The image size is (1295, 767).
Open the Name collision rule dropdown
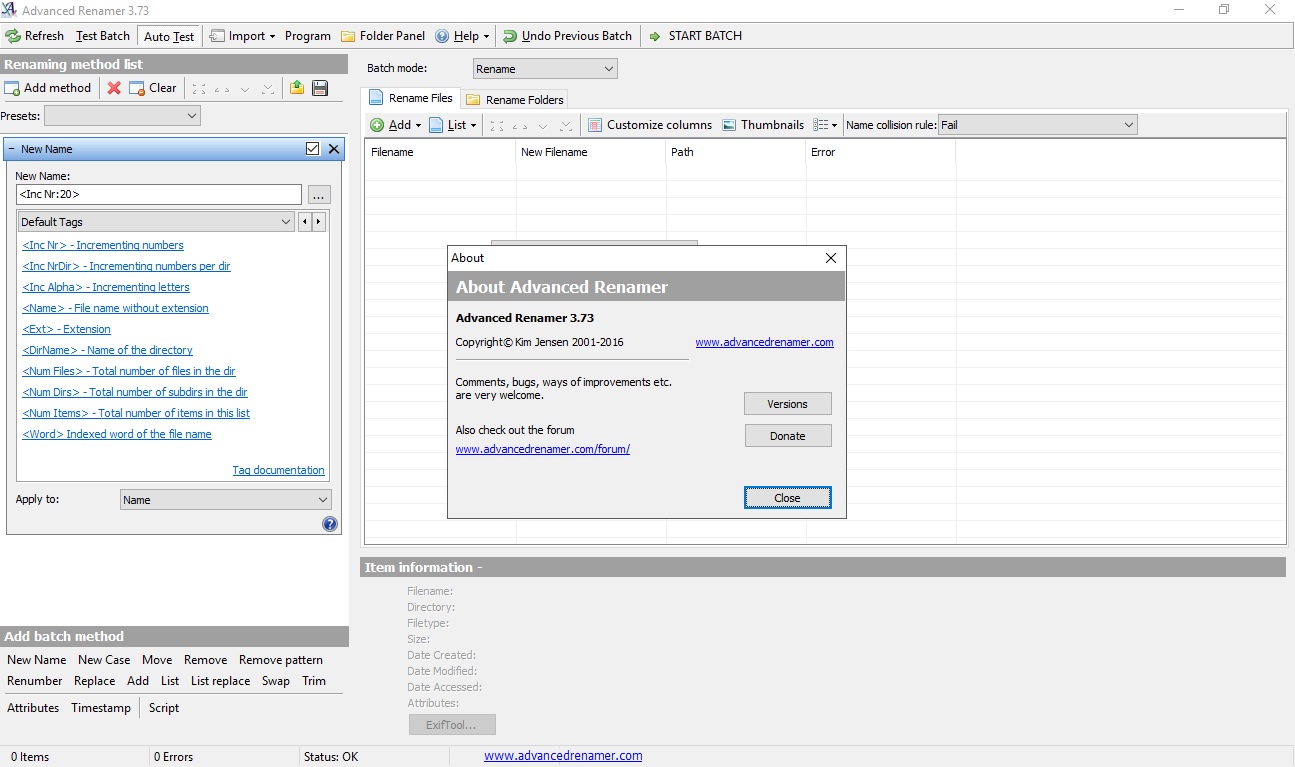pyautogui.click(x=1037, y=125)
